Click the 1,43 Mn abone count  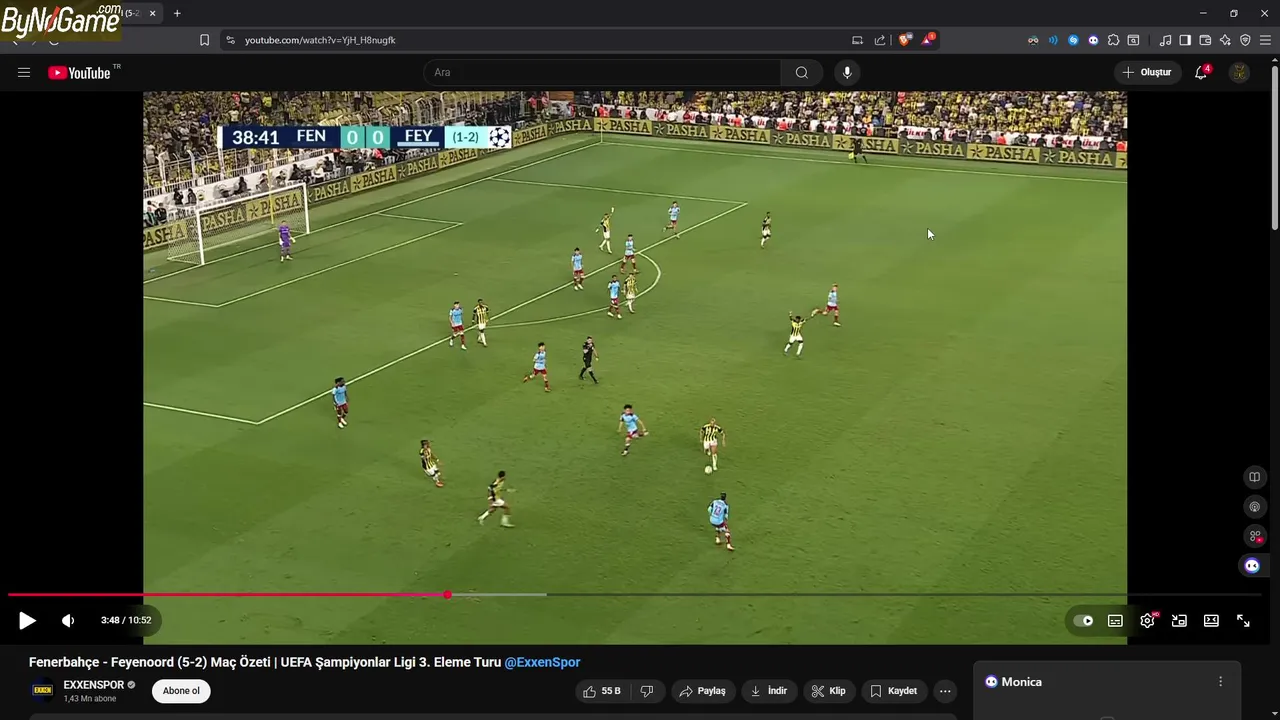coord(90,699)
